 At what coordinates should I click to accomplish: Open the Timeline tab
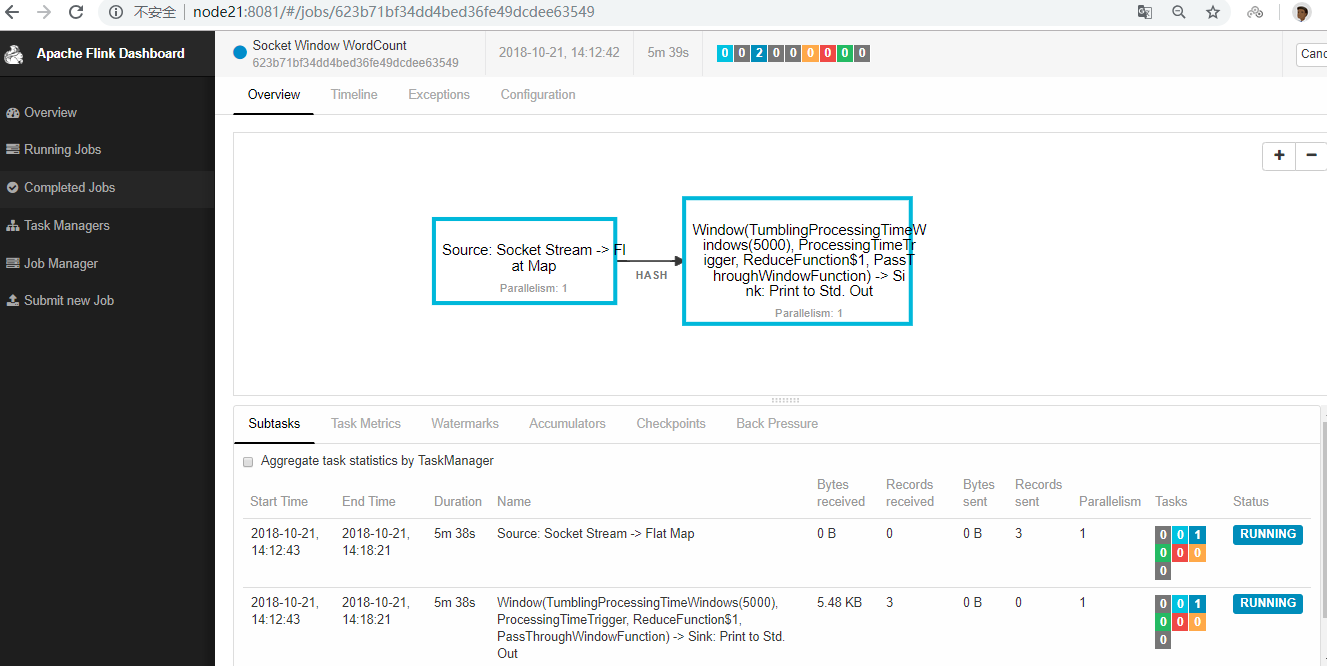click(354, 95)
